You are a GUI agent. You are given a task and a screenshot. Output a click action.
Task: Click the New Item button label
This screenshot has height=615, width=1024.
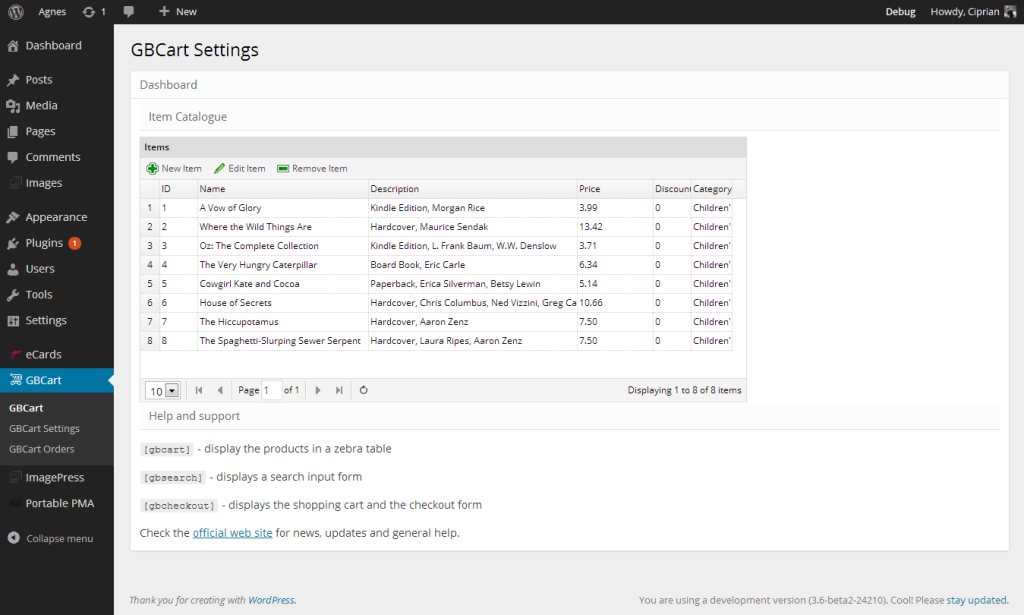182,168
